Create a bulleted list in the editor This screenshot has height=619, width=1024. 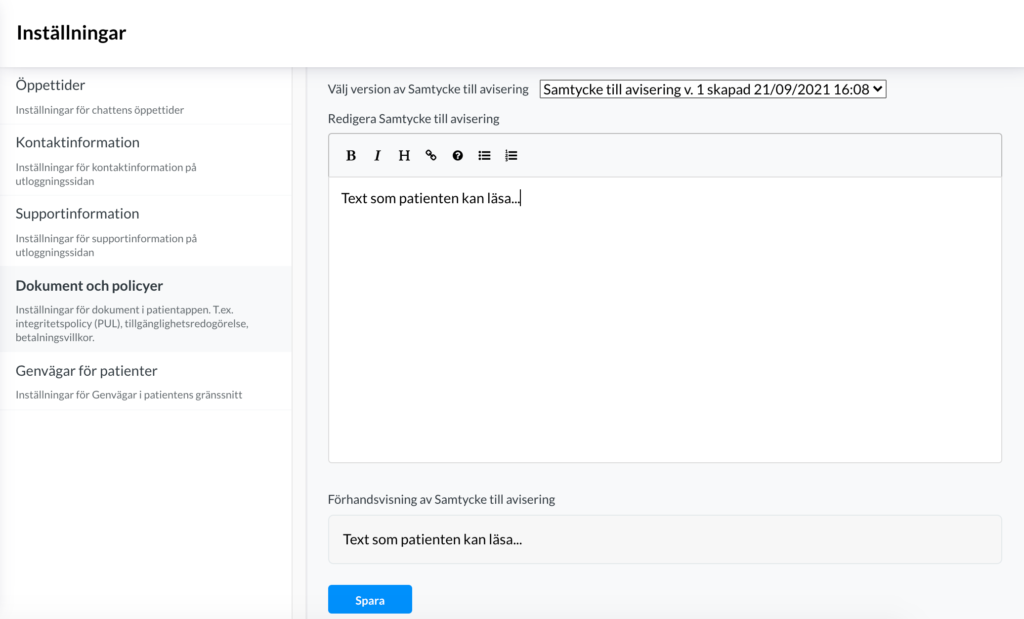484,155
